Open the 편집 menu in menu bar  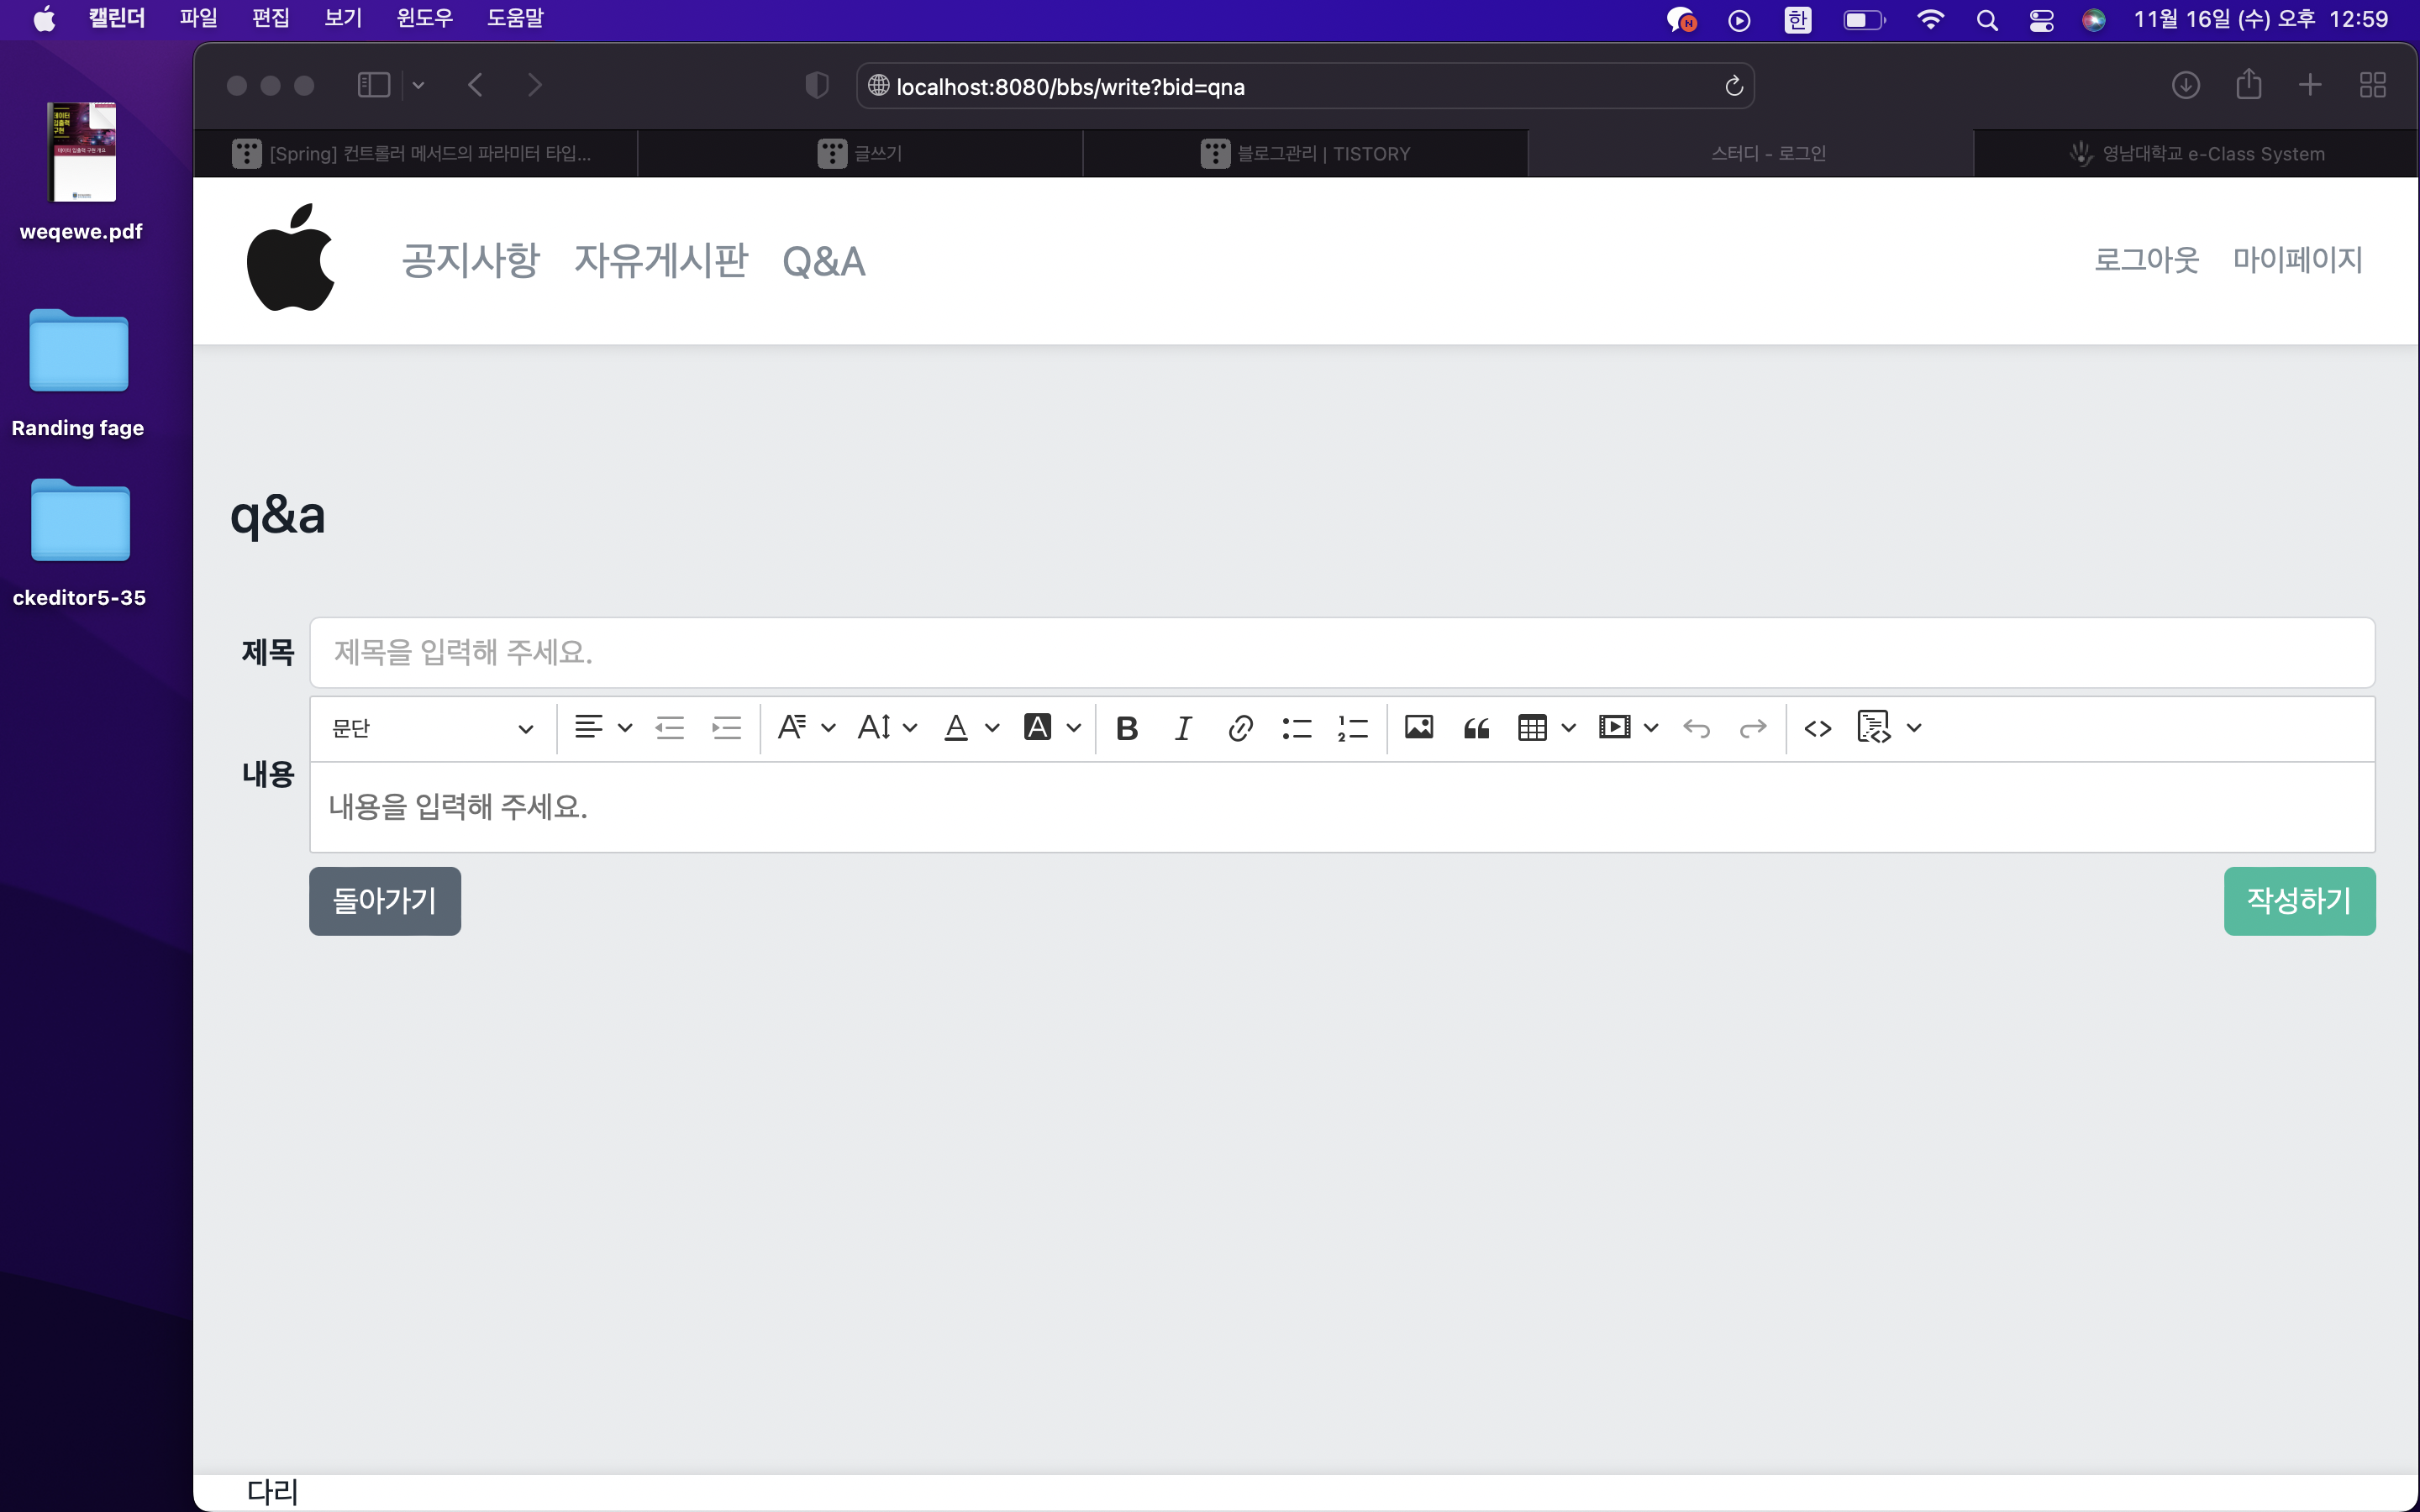(x=270, y=18)
